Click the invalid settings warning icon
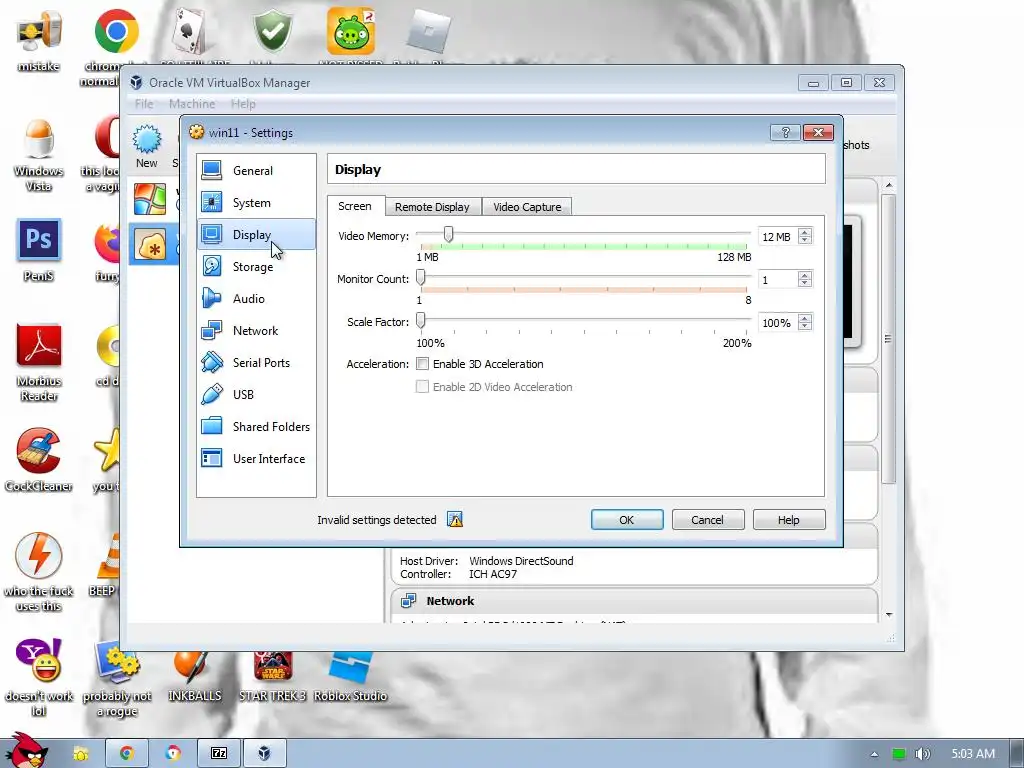 pyautogui.click(x=455, y=520)
